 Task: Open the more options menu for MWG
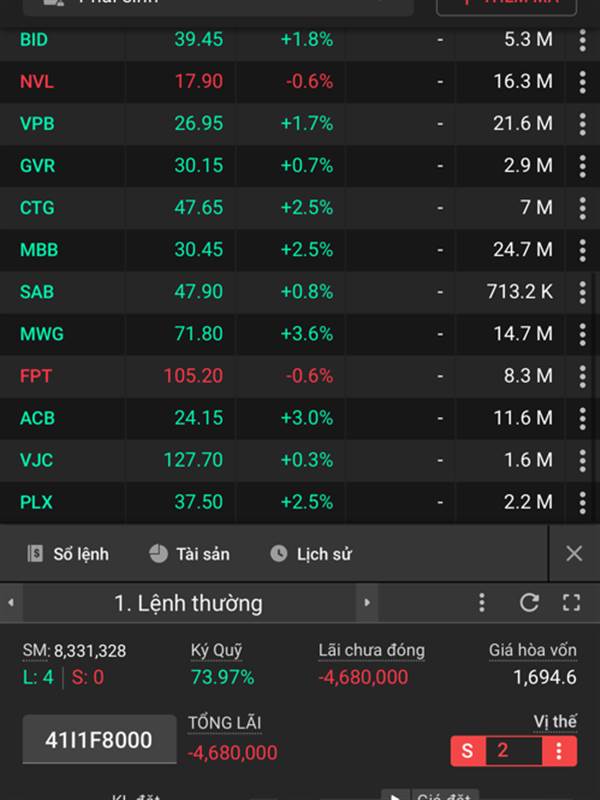coord(582,334)
